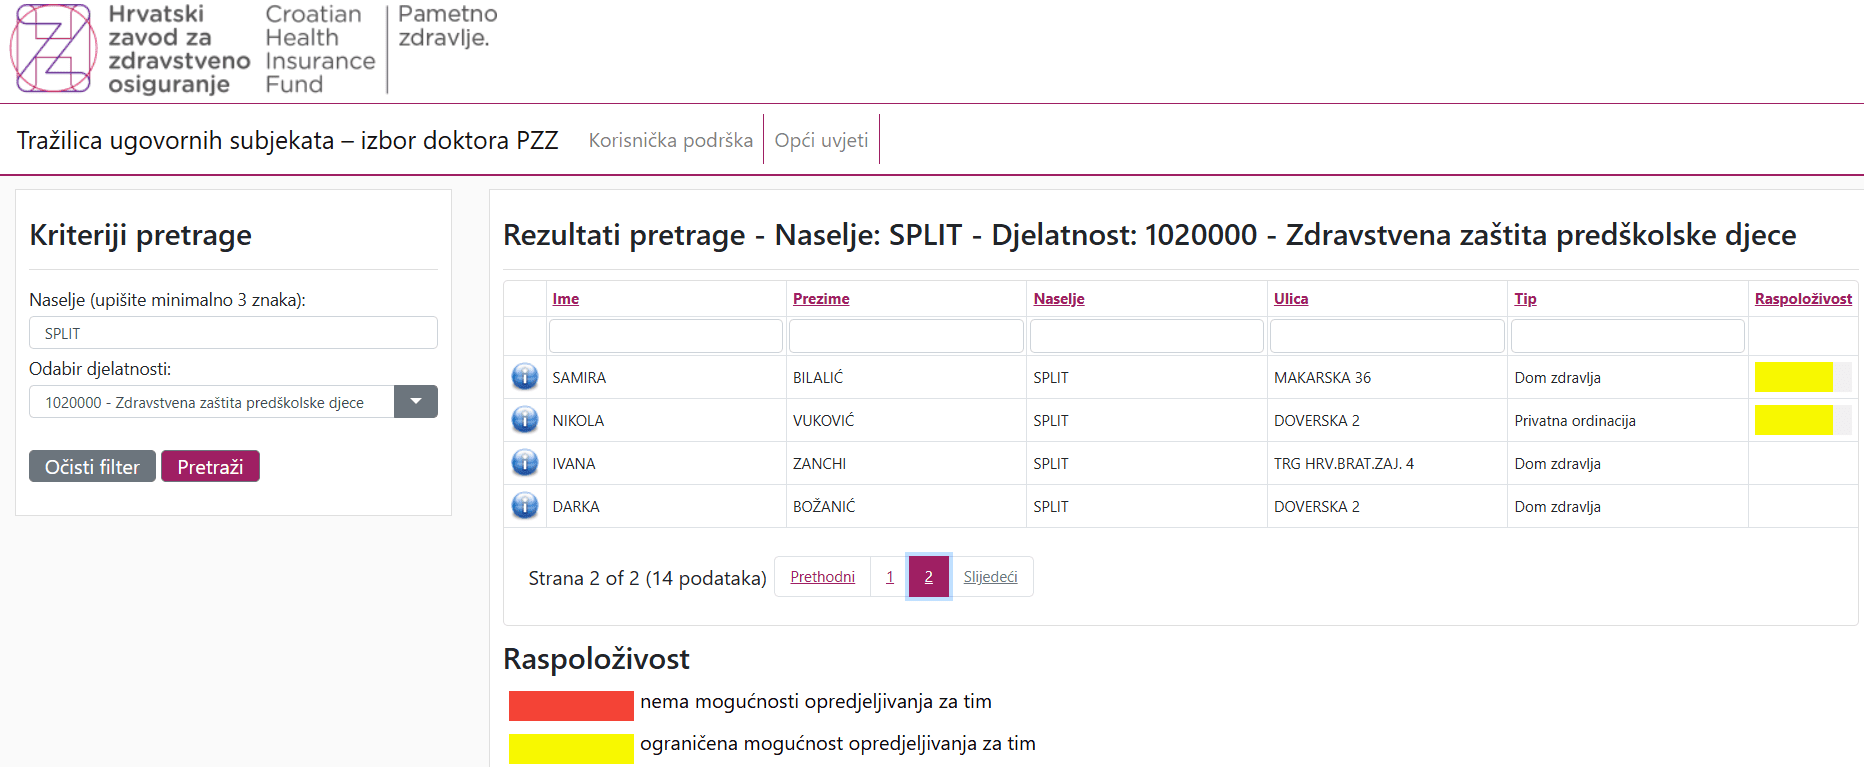Open the djelatnost combo box field
Viewport: 1864px width, 767px height.
[x=212, y=402]
